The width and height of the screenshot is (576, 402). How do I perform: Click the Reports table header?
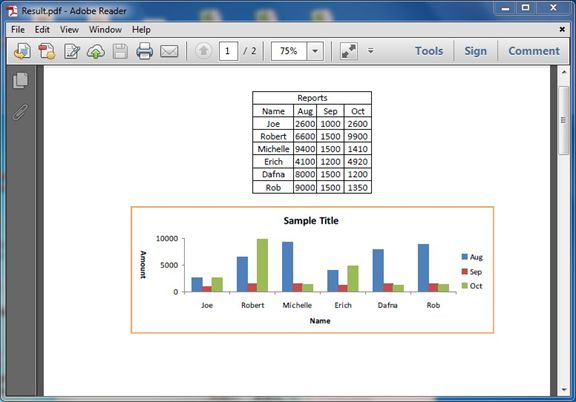pos(312,98)
